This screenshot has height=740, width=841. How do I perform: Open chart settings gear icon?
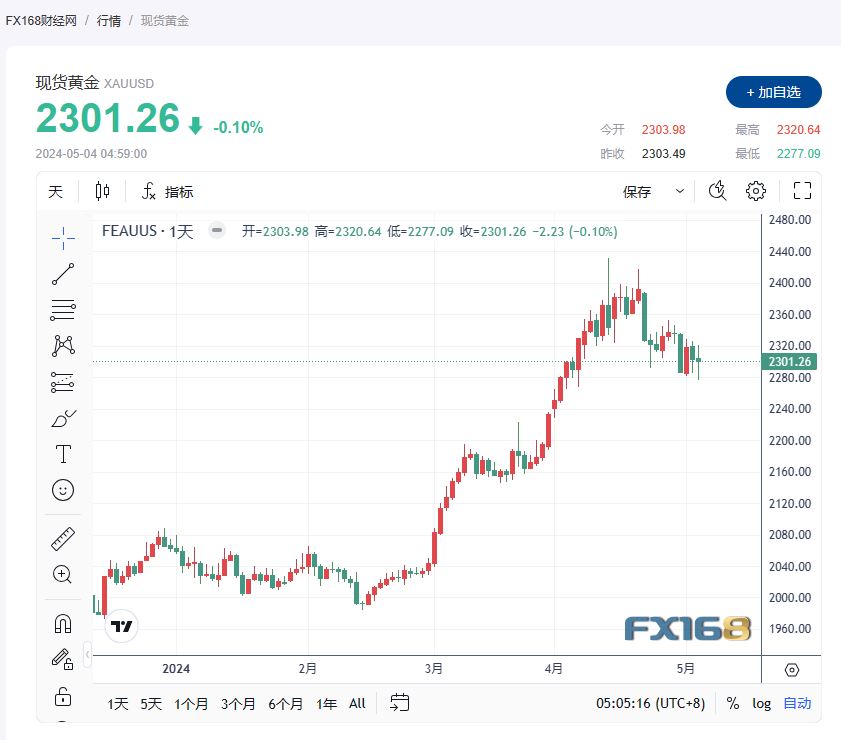click(756, 191)
